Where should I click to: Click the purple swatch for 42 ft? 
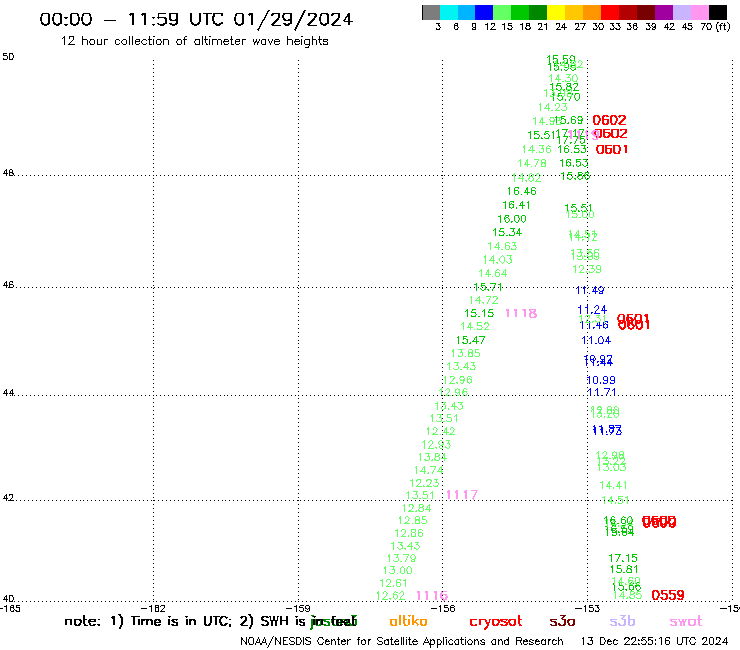pos(664,12)
